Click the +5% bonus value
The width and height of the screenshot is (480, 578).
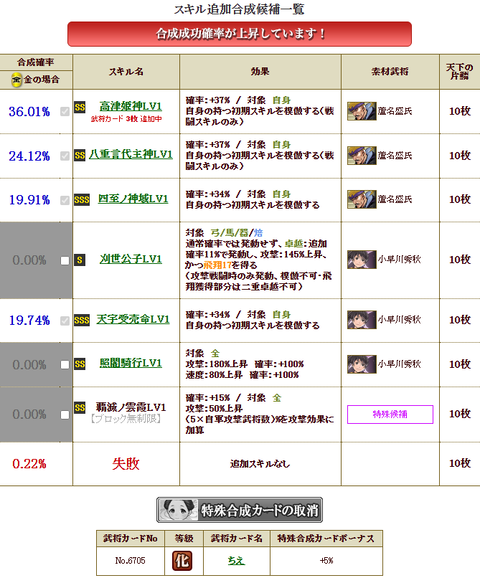(x=326, y=561)
